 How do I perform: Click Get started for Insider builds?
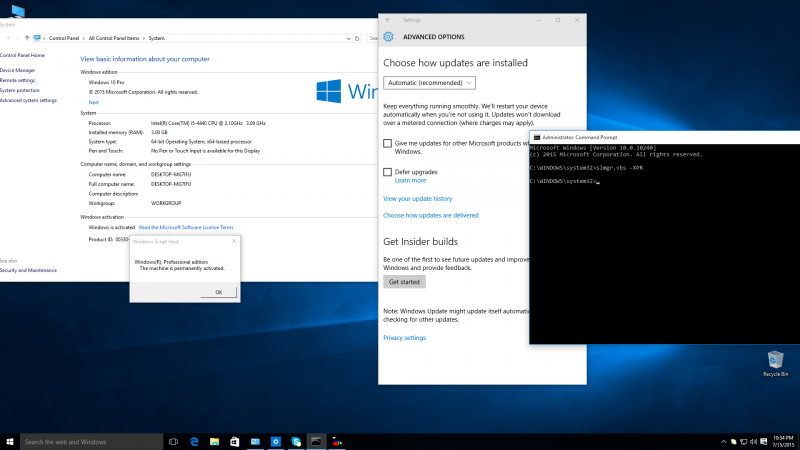pyautogui.click(x=404, y=282)
